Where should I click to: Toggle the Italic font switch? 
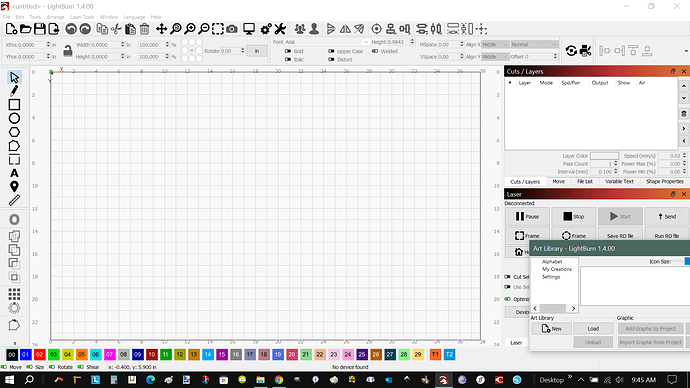click(x=288, y=59)
